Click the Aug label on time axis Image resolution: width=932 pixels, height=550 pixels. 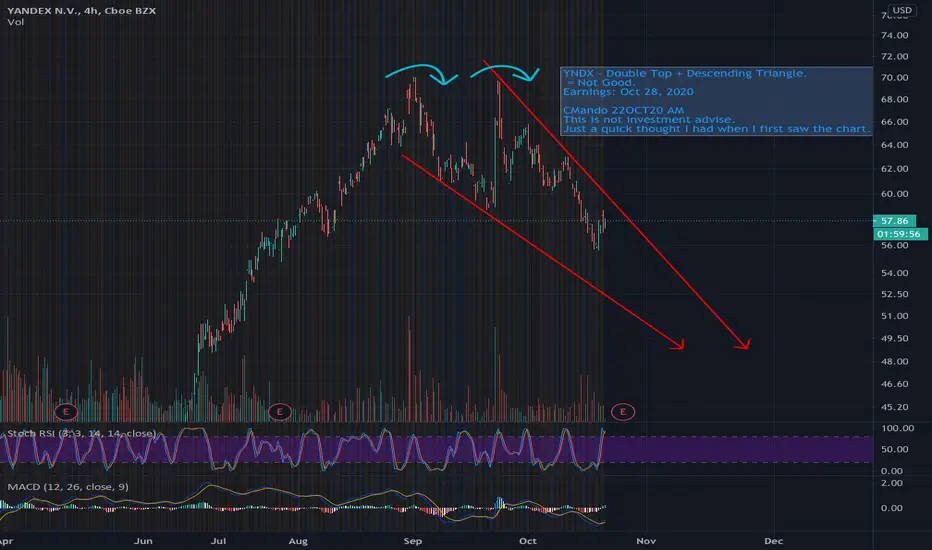298,541
